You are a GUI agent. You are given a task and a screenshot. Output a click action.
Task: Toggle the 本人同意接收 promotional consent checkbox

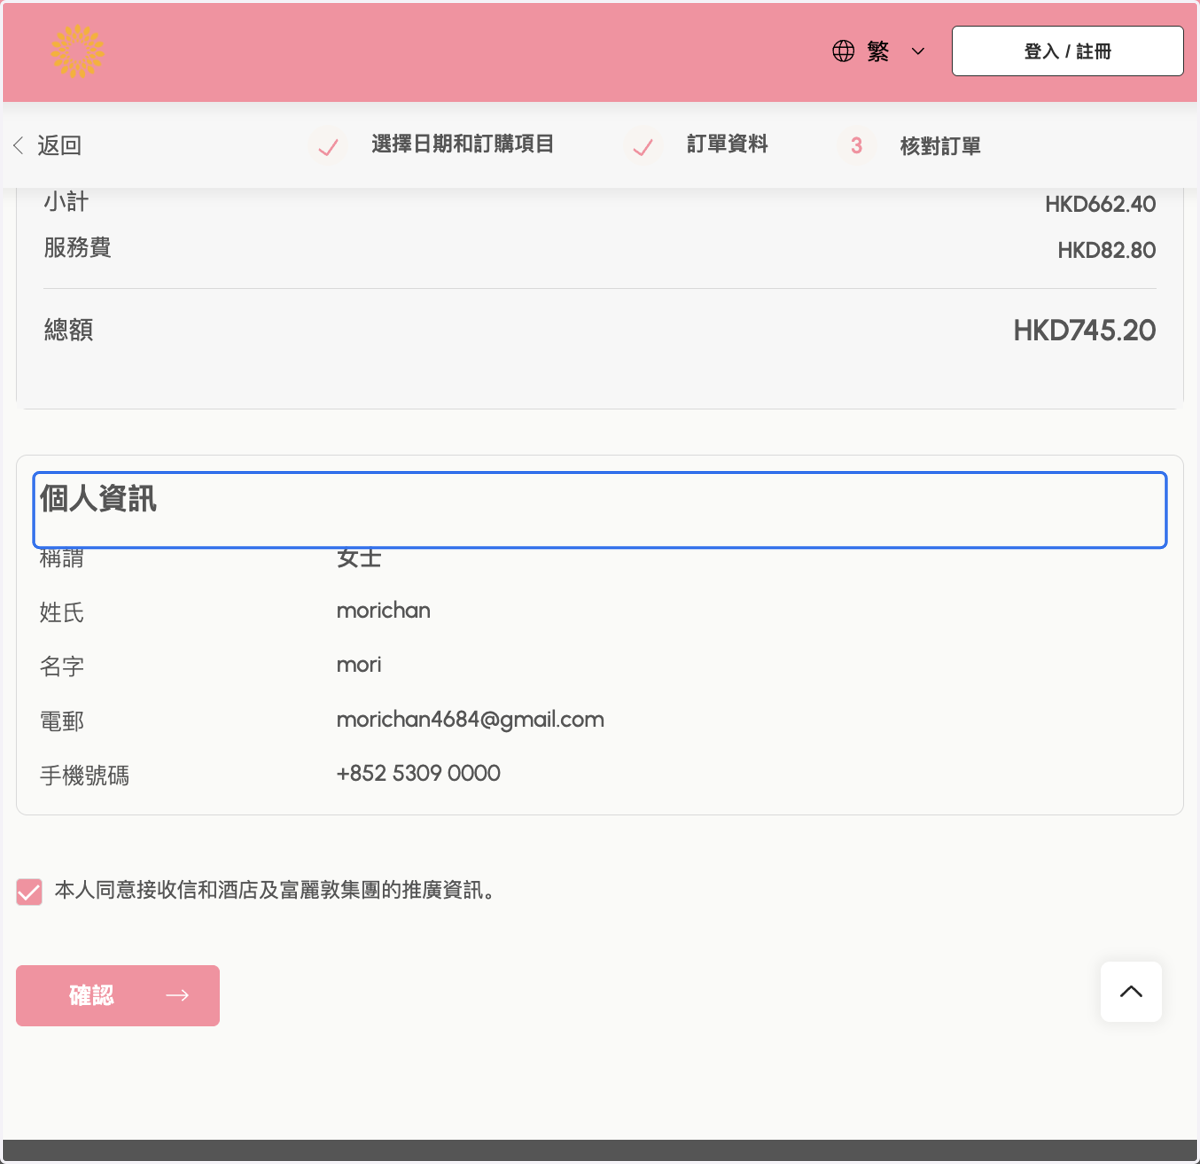tap(29, 891)
